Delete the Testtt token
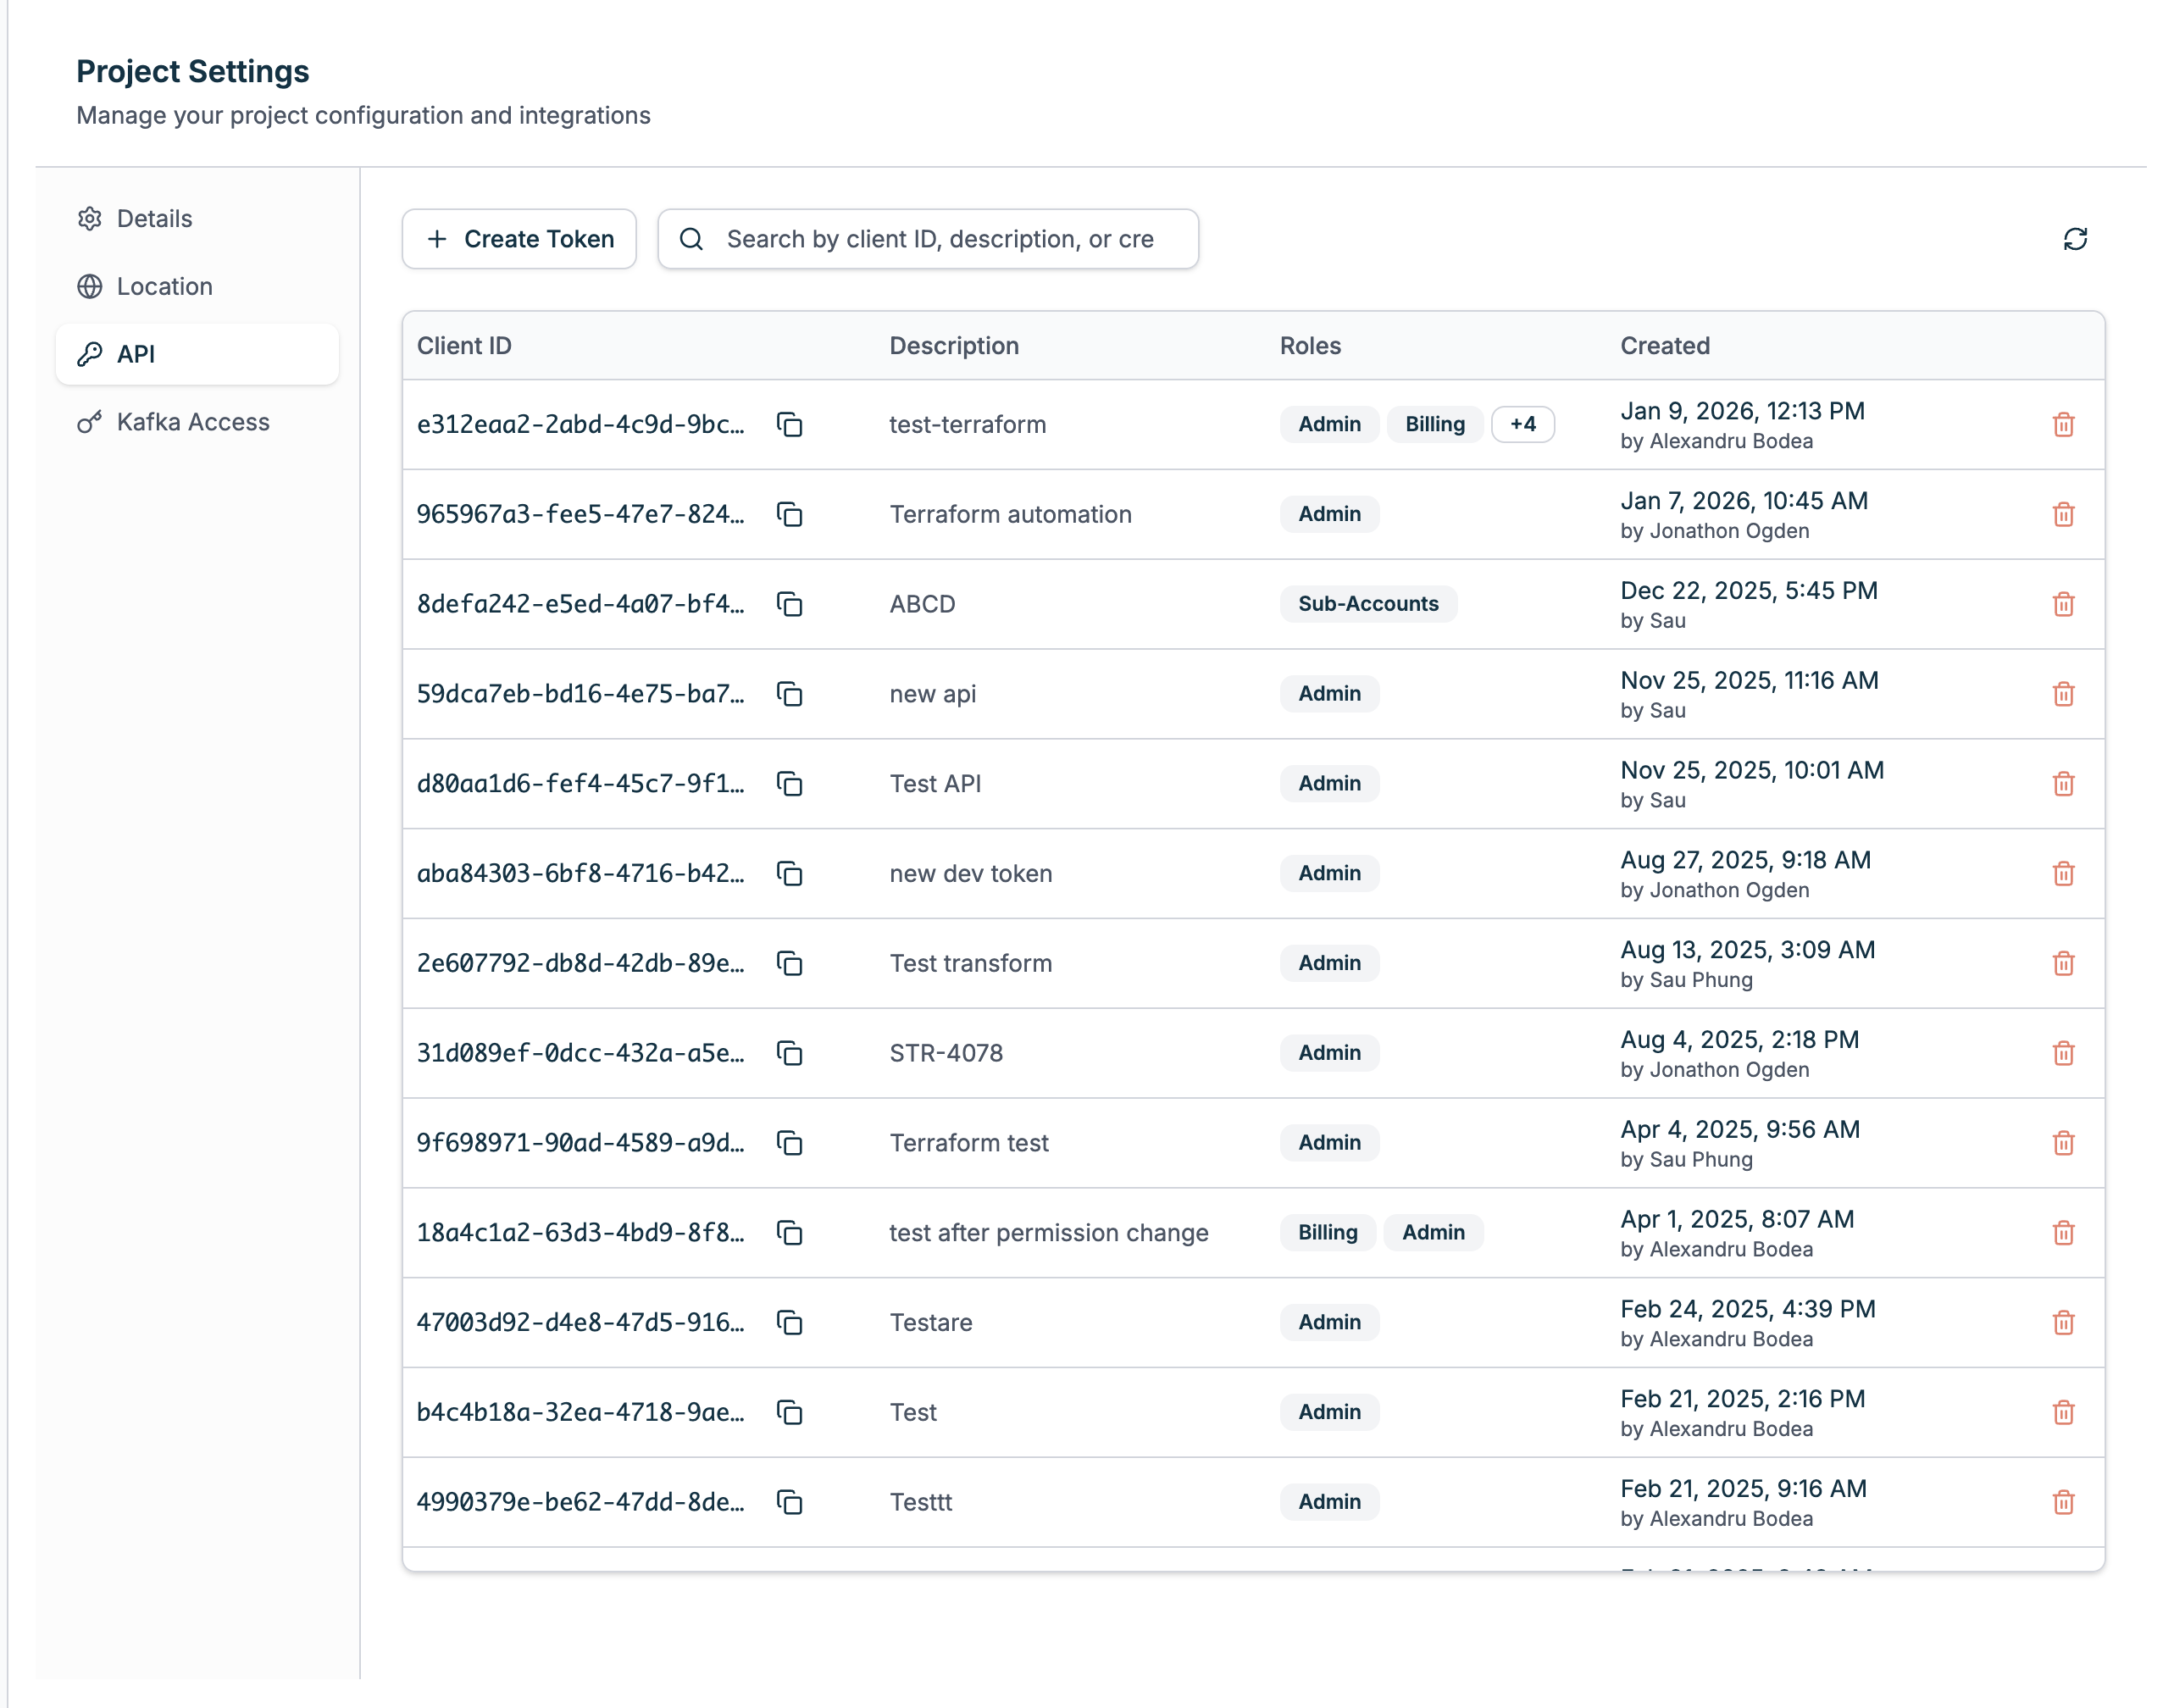2174x1708 pixels. [x=2064, y=1502]
